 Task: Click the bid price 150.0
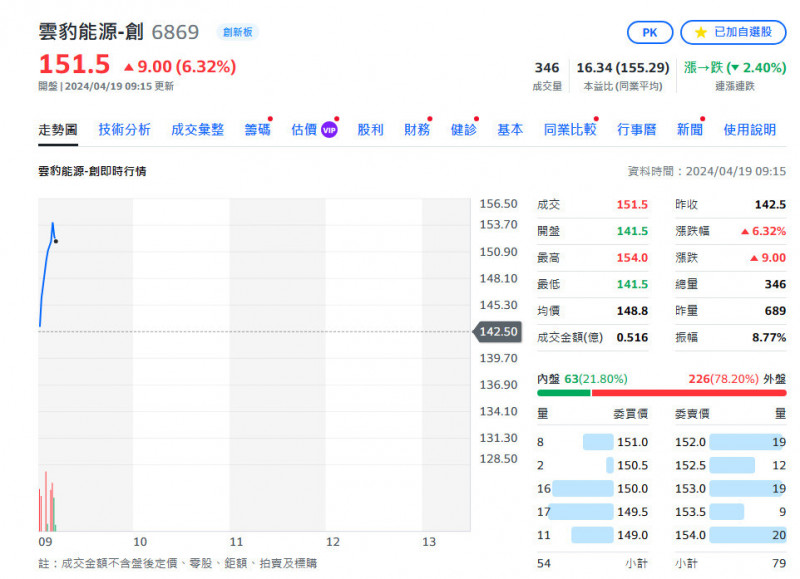[633, 489]
